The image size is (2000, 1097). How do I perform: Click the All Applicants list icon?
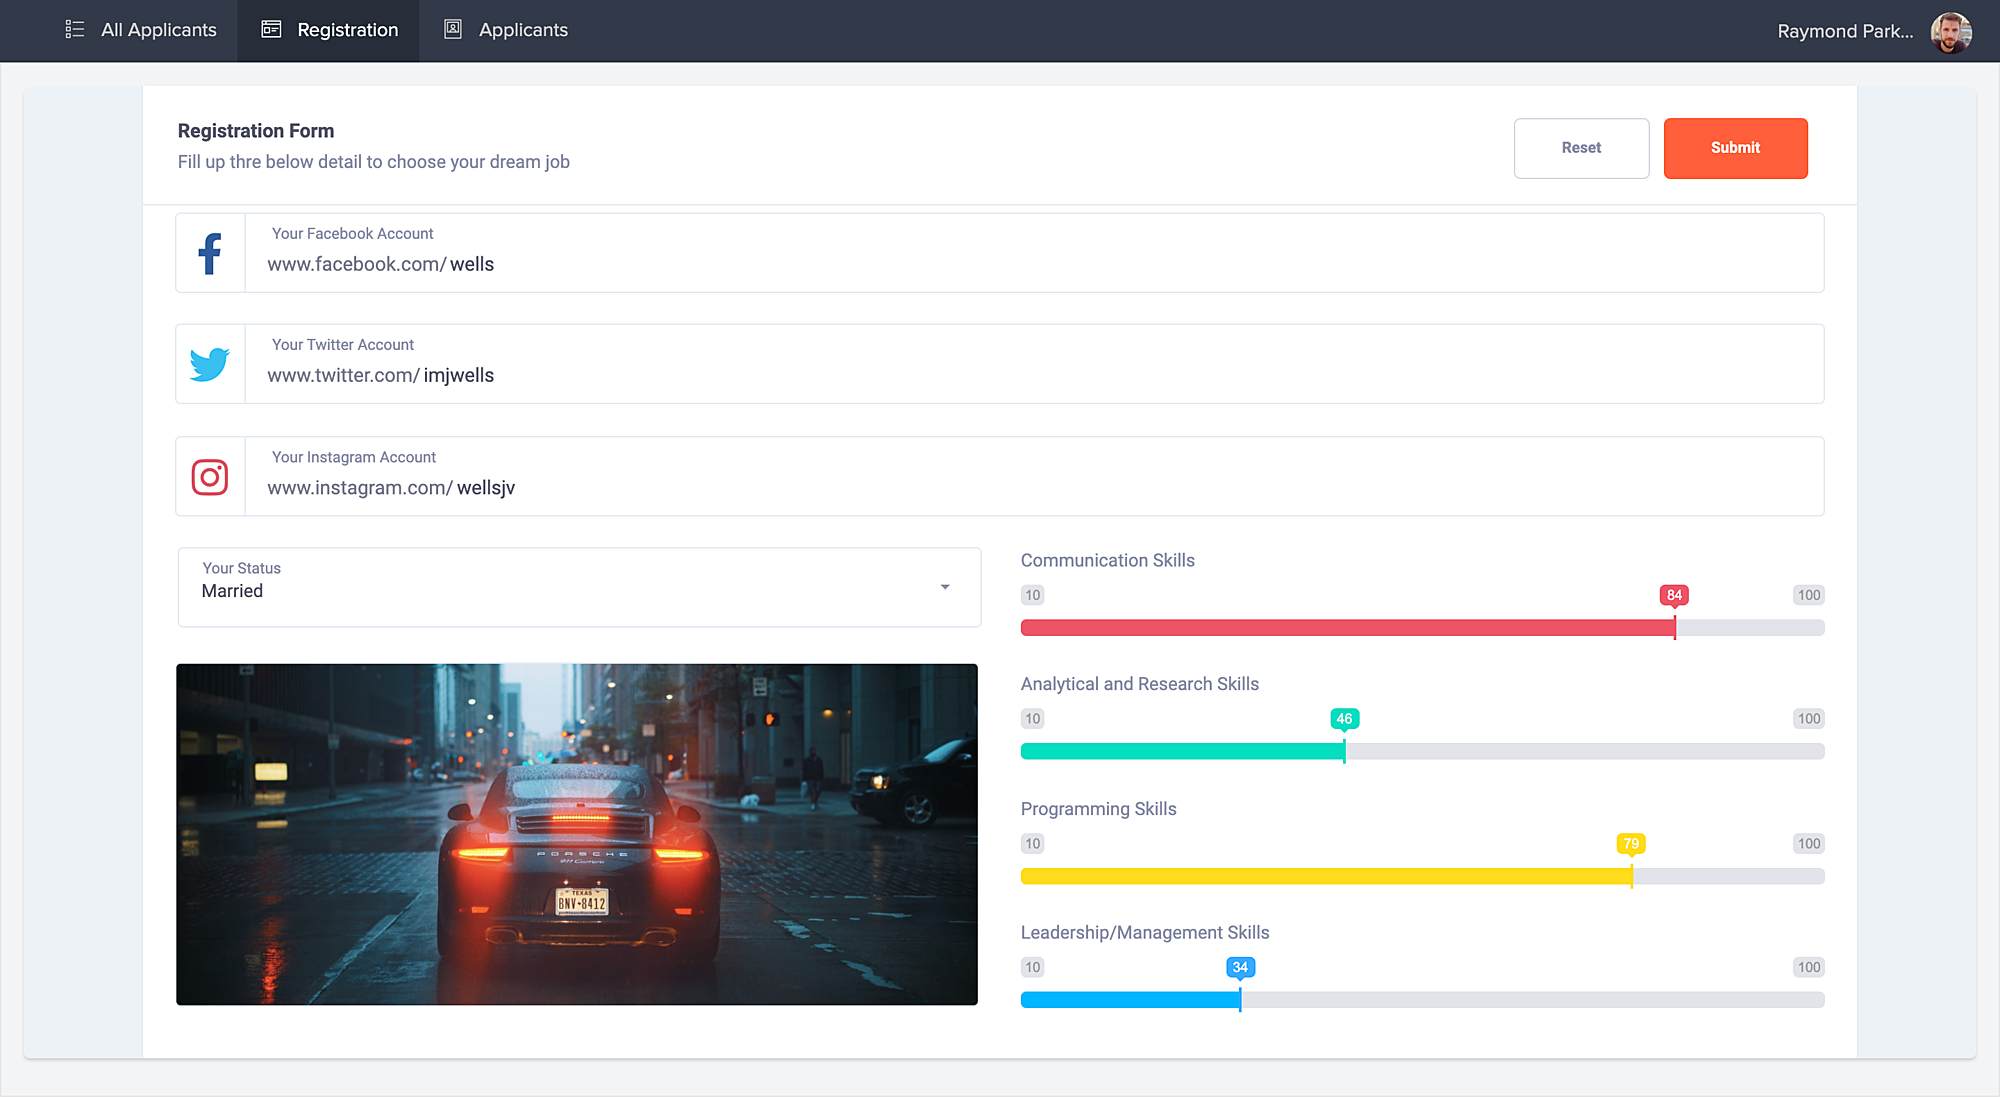point(74,29)
